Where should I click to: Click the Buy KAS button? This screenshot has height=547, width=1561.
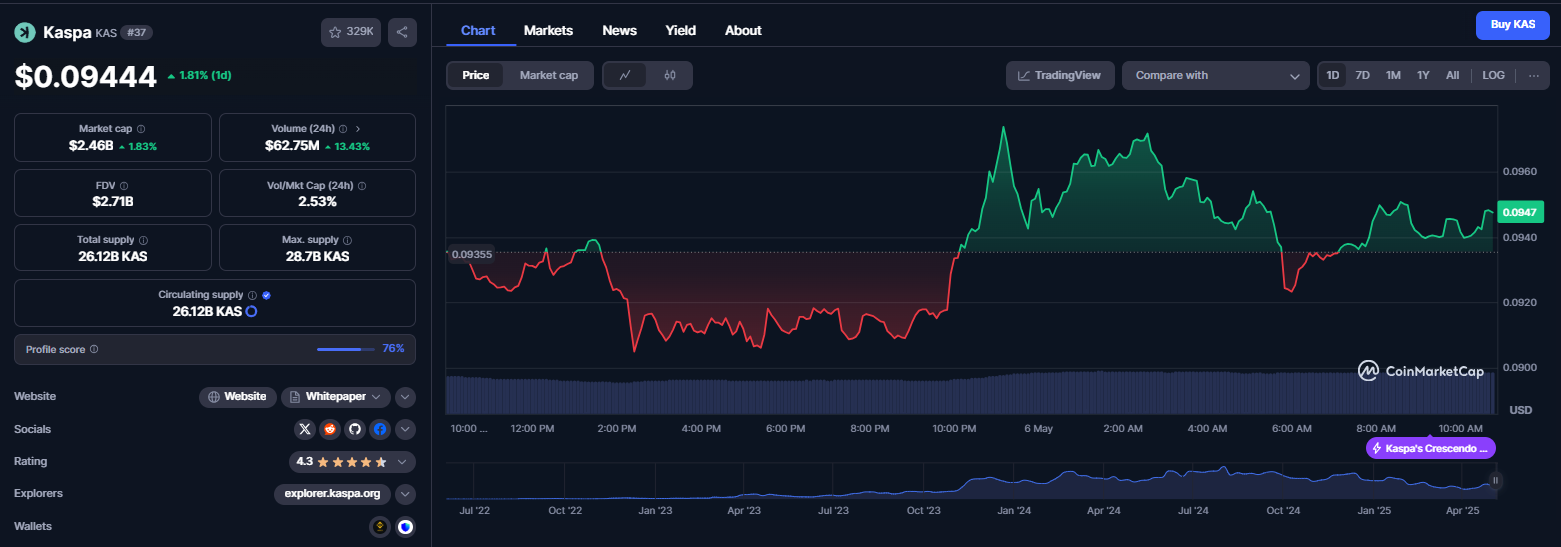click(x=1512, y=24)
